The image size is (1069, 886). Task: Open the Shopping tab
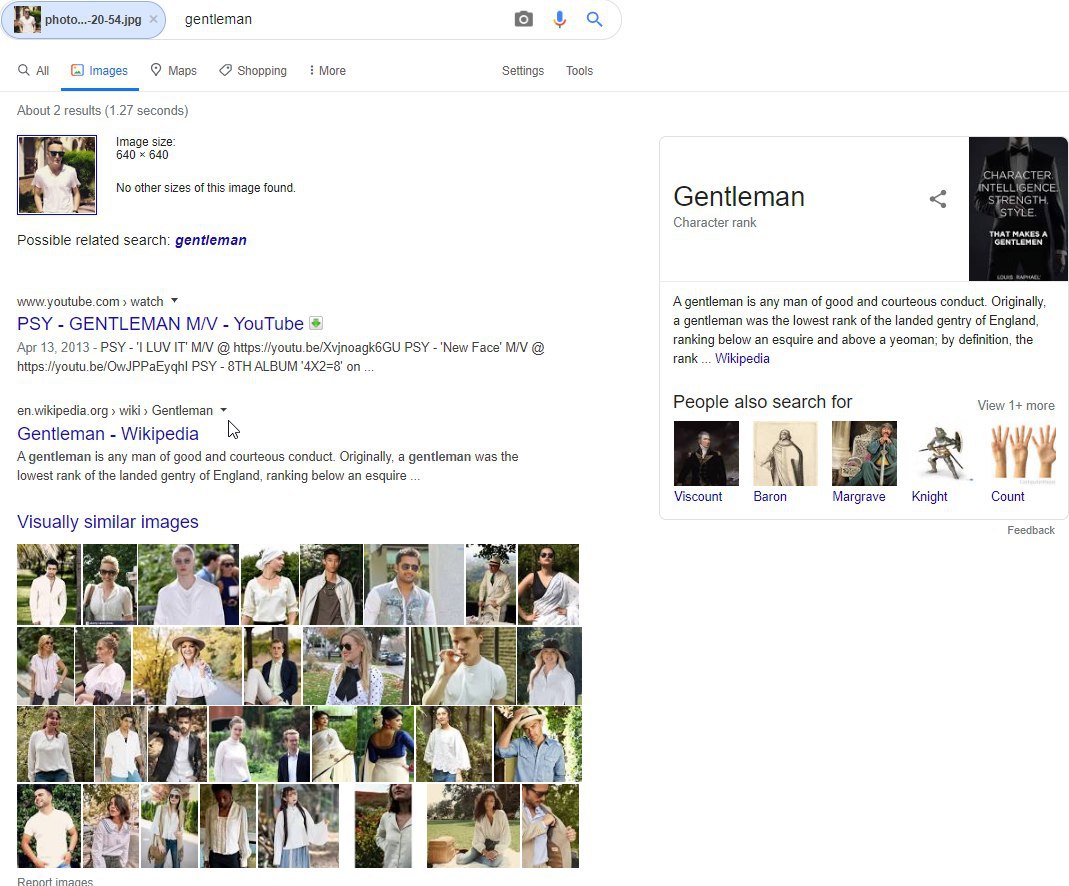(253, 71)
